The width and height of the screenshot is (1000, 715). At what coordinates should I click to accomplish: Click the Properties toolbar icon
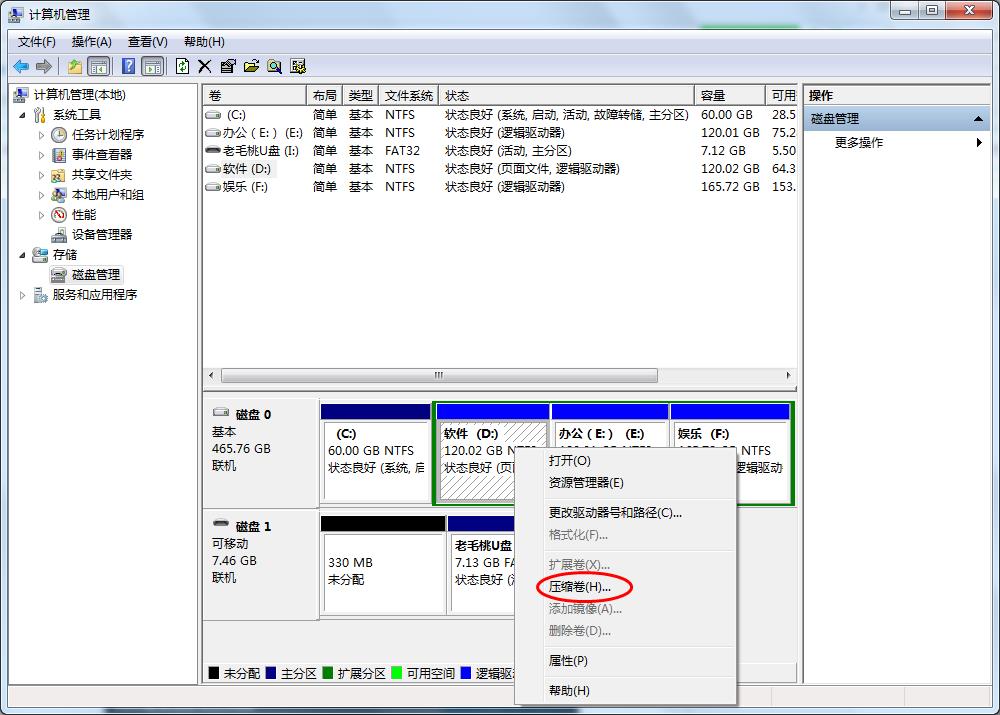229,66
